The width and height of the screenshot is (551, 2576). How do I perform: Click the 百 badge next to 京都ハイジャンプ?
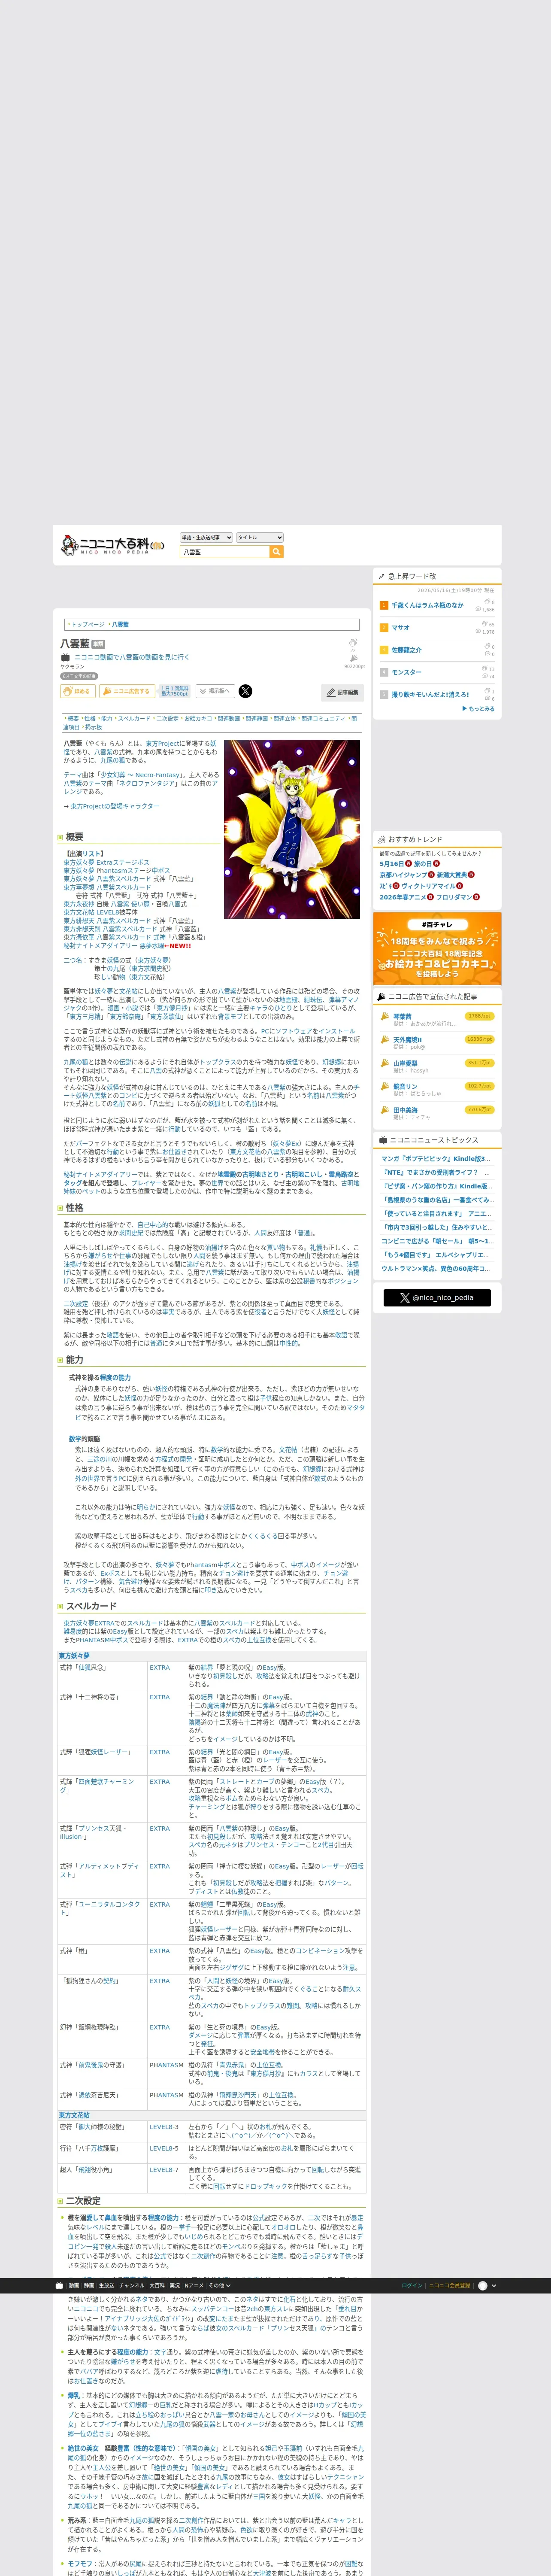pos(431,875)
